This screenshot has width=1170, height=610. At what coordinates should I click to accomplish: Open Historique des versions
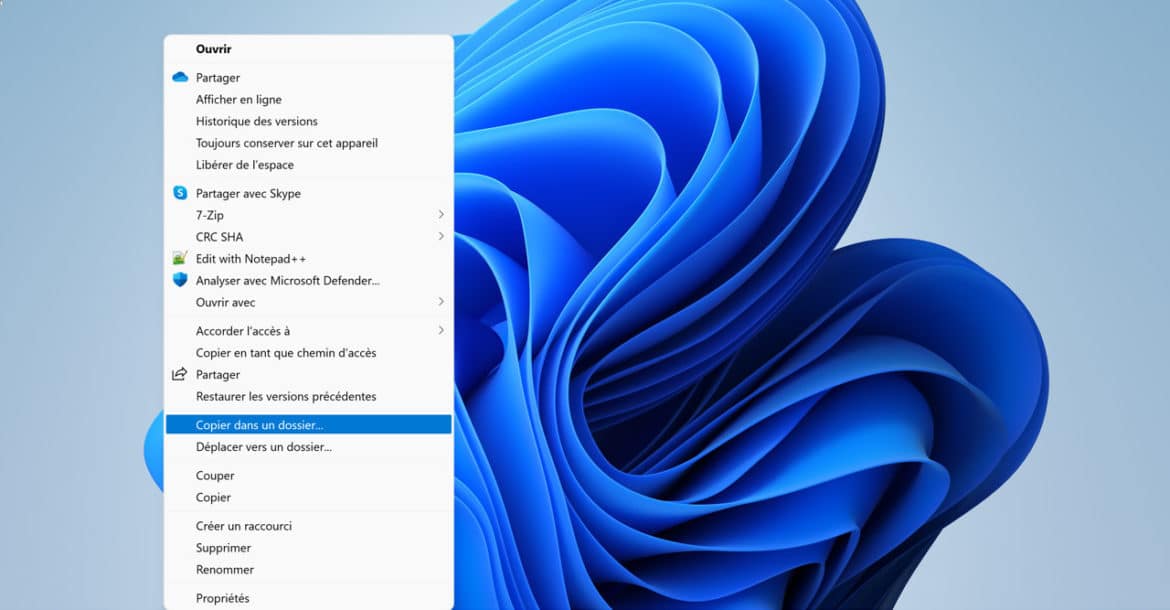tap(256, 121)
